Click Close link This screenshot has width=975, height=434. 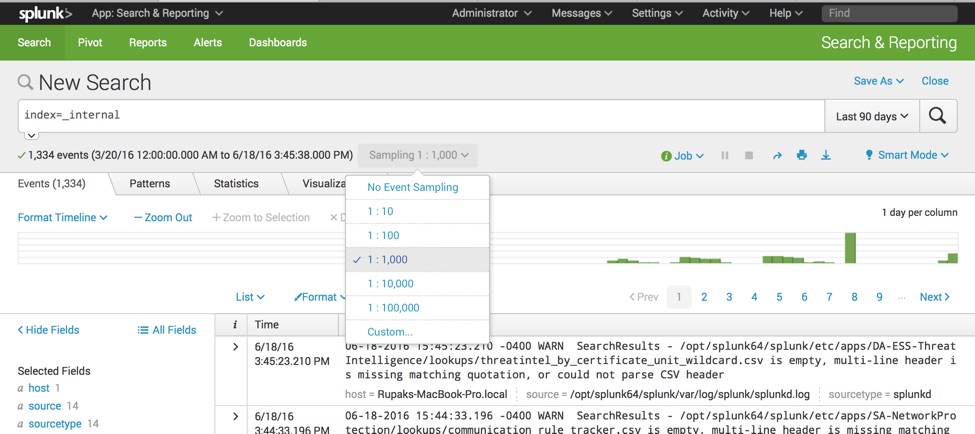(935, 81)
